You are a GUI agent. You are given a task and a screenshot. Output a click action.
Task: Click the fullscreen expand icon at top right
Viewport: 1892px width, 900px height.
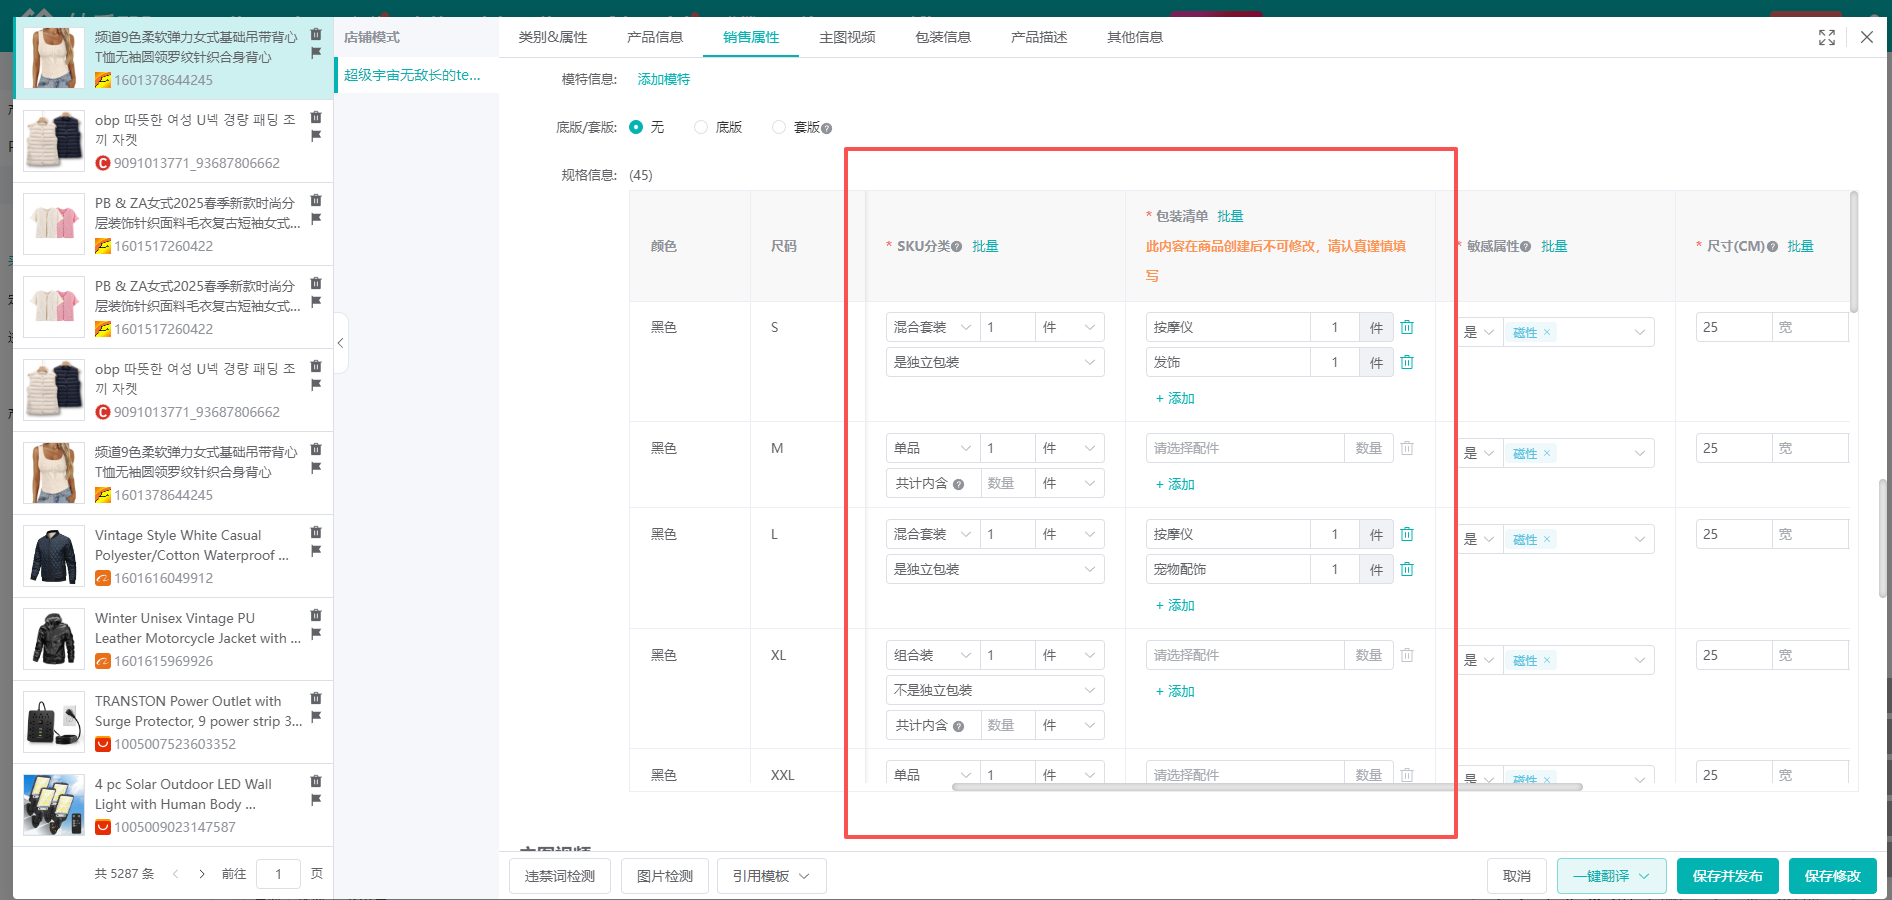click(1827, 37)
